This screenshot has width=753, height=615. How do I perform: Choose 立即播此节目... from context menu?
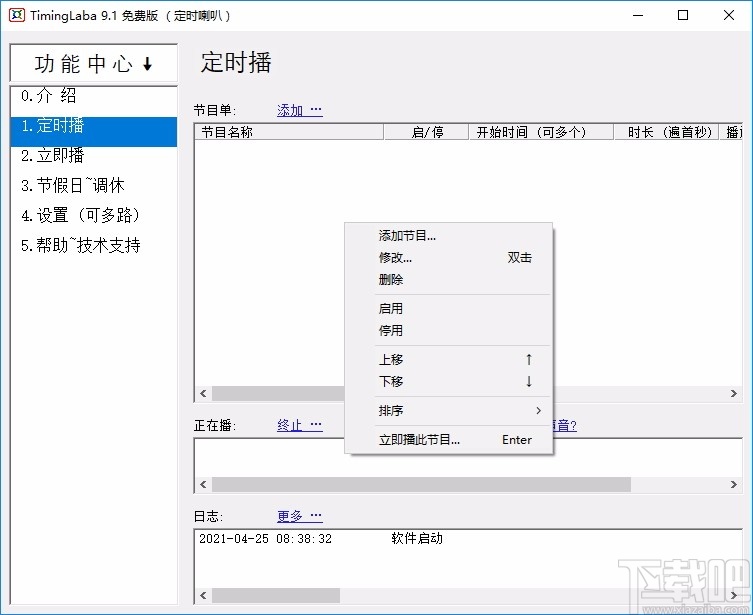click(449, 440)
